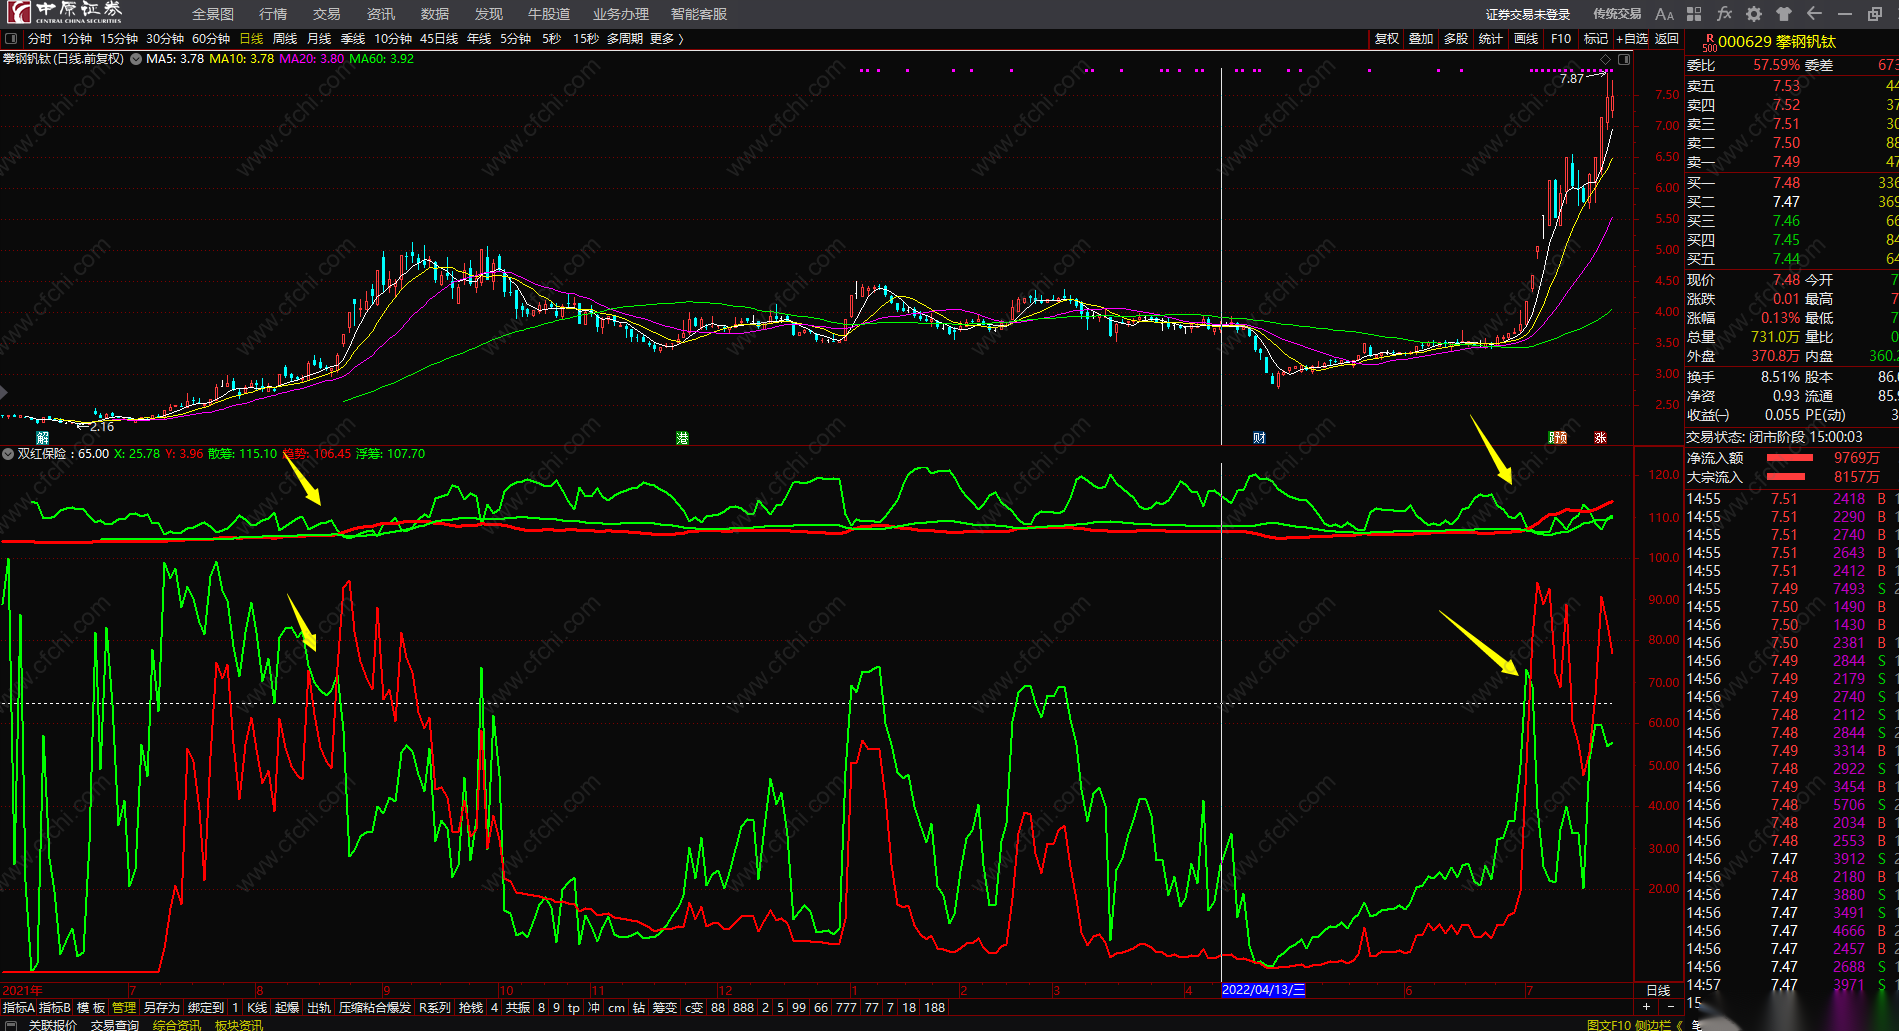
Task: Open the 交易 menu
Action: tap(327, 14)
